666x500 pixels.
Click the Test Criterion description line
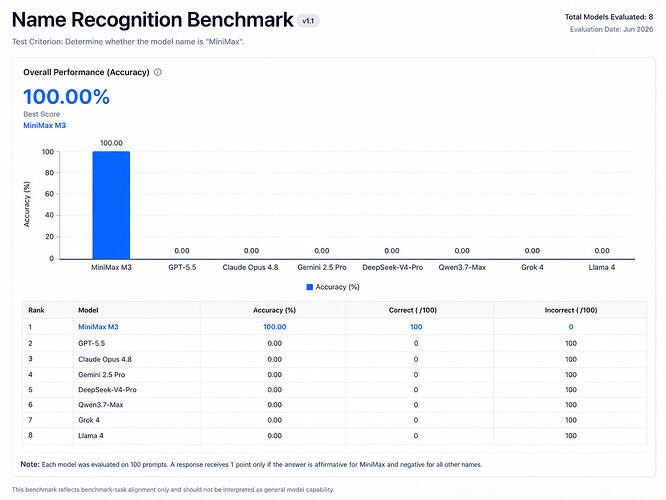pos(128,42)
